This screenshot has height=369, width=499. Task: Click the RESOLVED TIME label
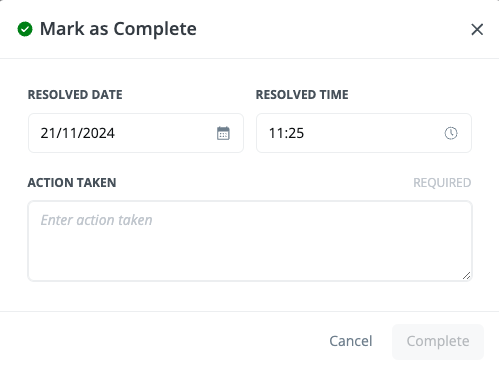pyautogui.click(x=302, y=95)
